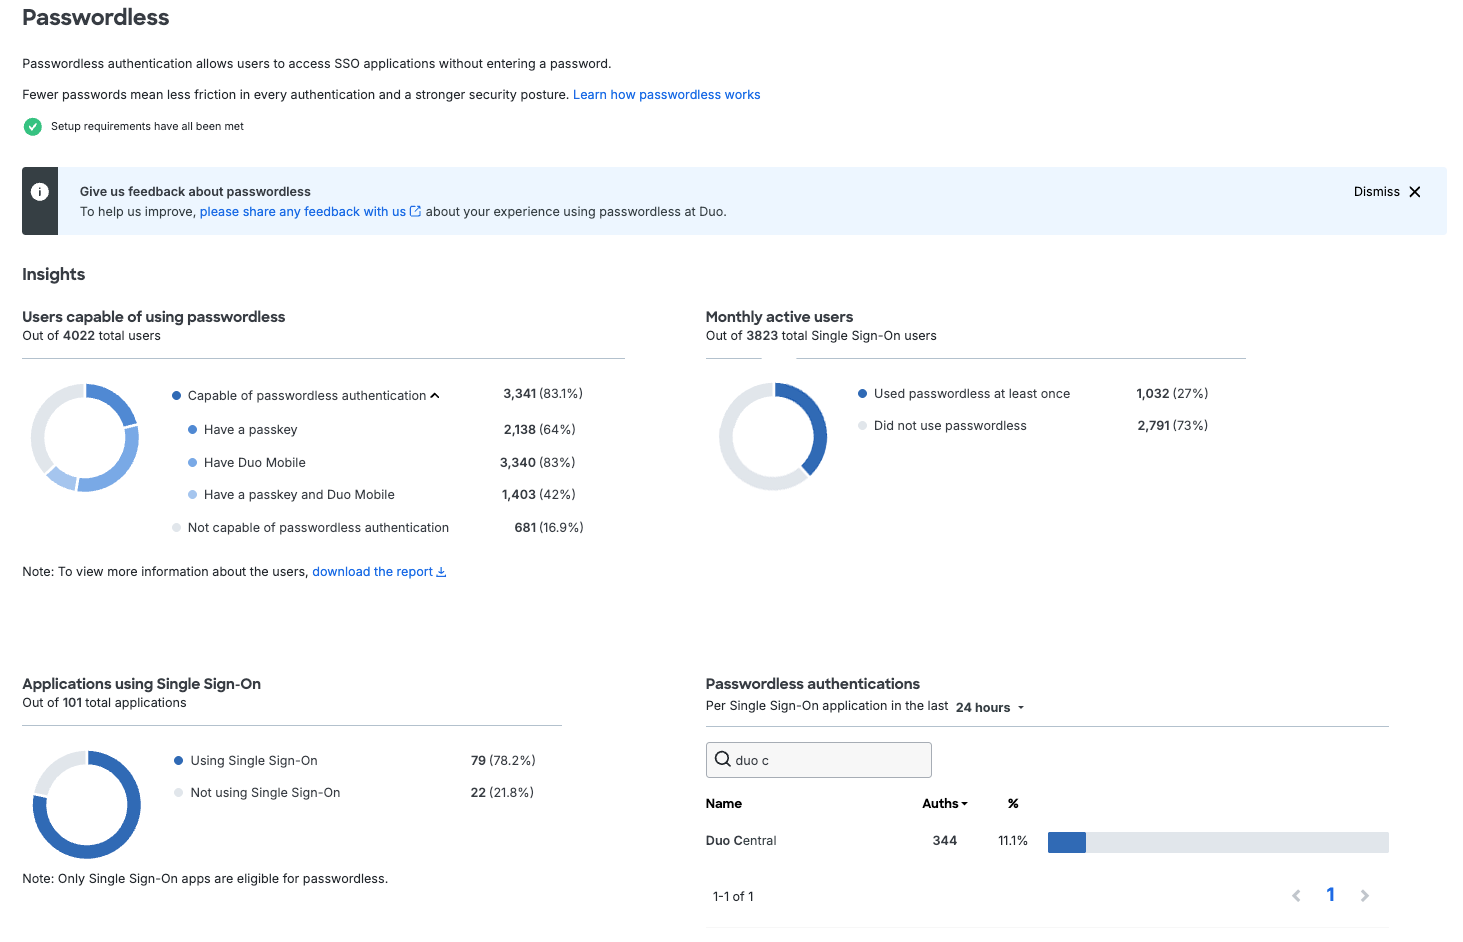Click legend dot beside Have a passkey

coord(193,430)
